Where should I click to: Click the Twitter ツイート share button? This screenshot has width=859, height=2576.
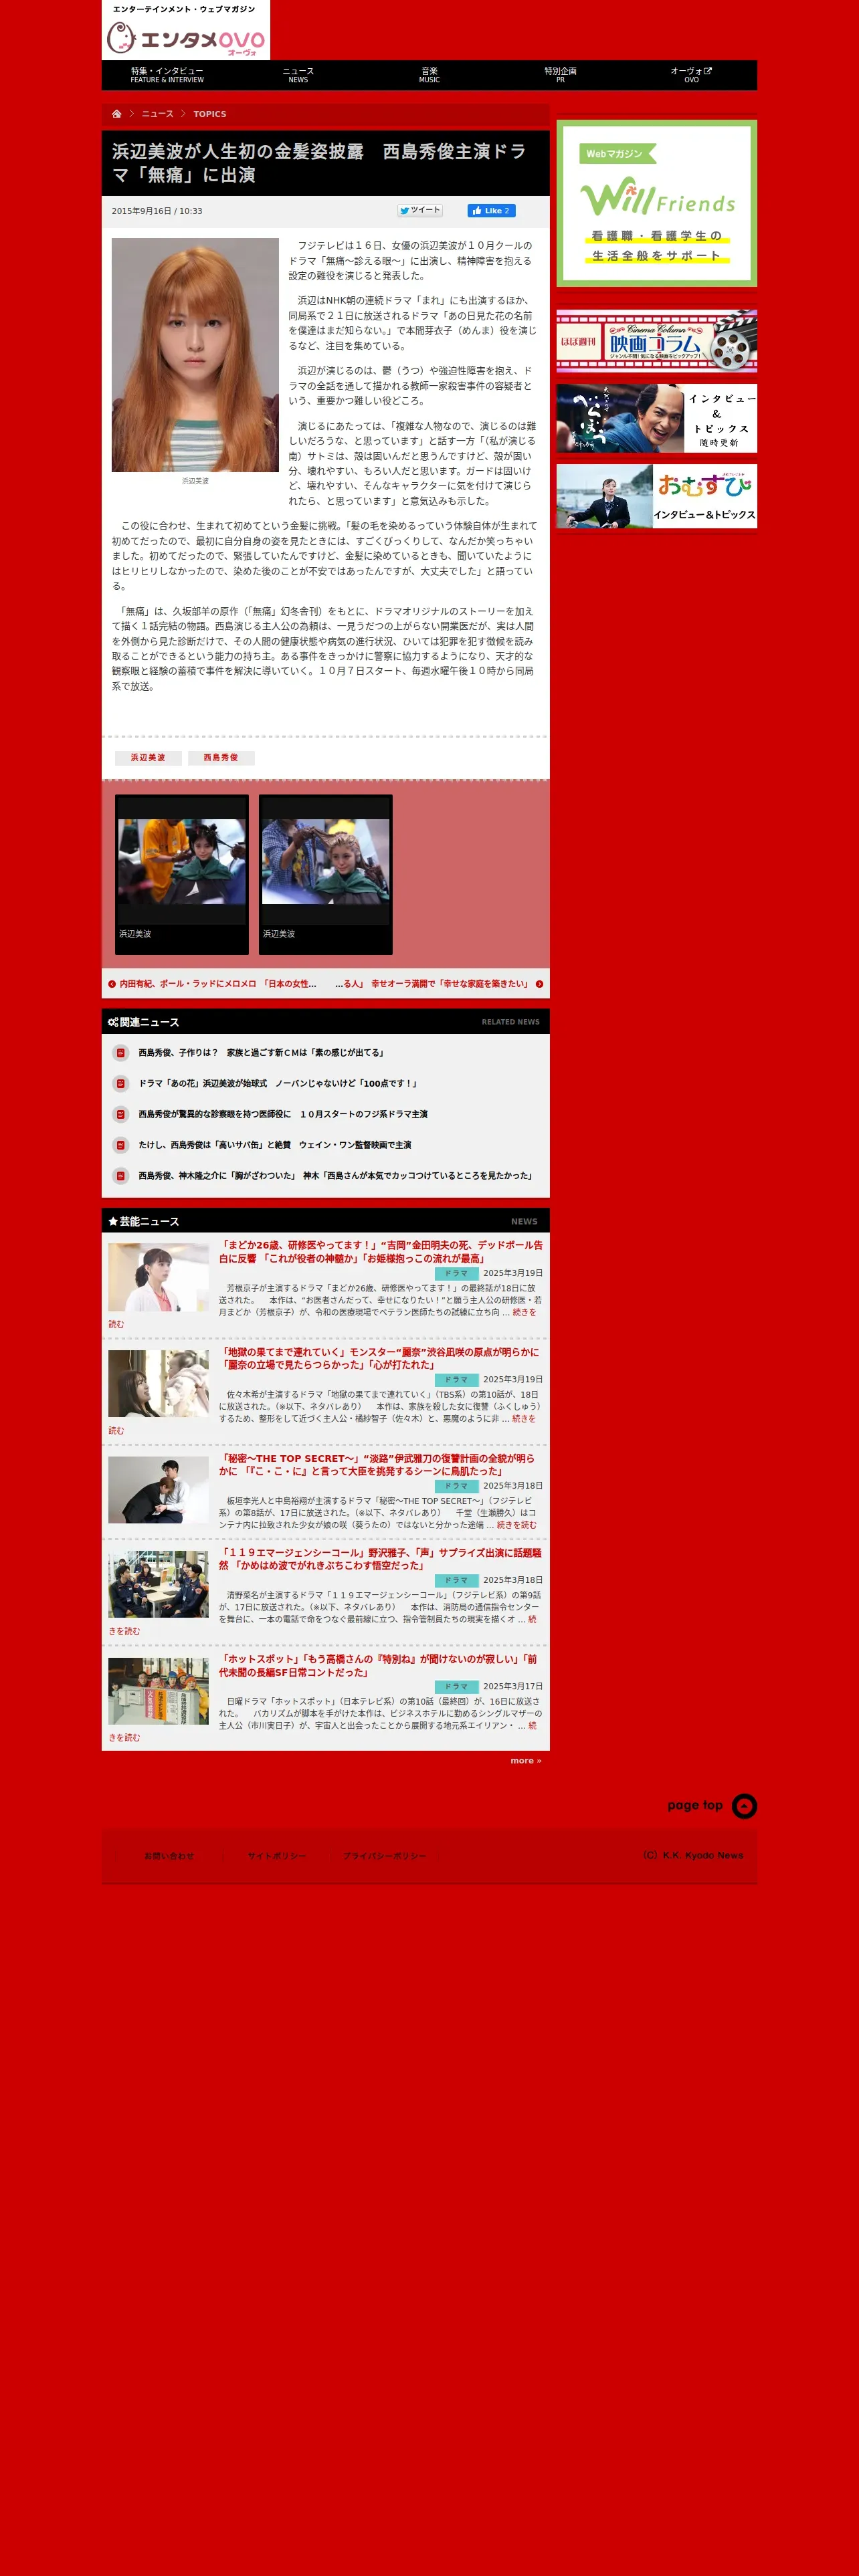point(420,210)
